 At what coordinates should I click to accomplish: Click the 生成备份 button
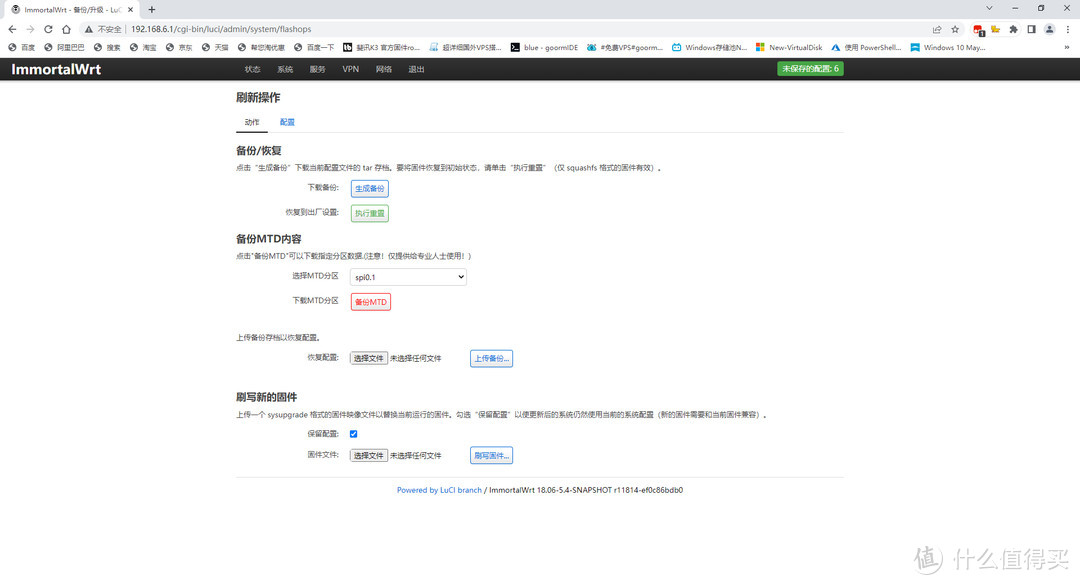[370, 188]
